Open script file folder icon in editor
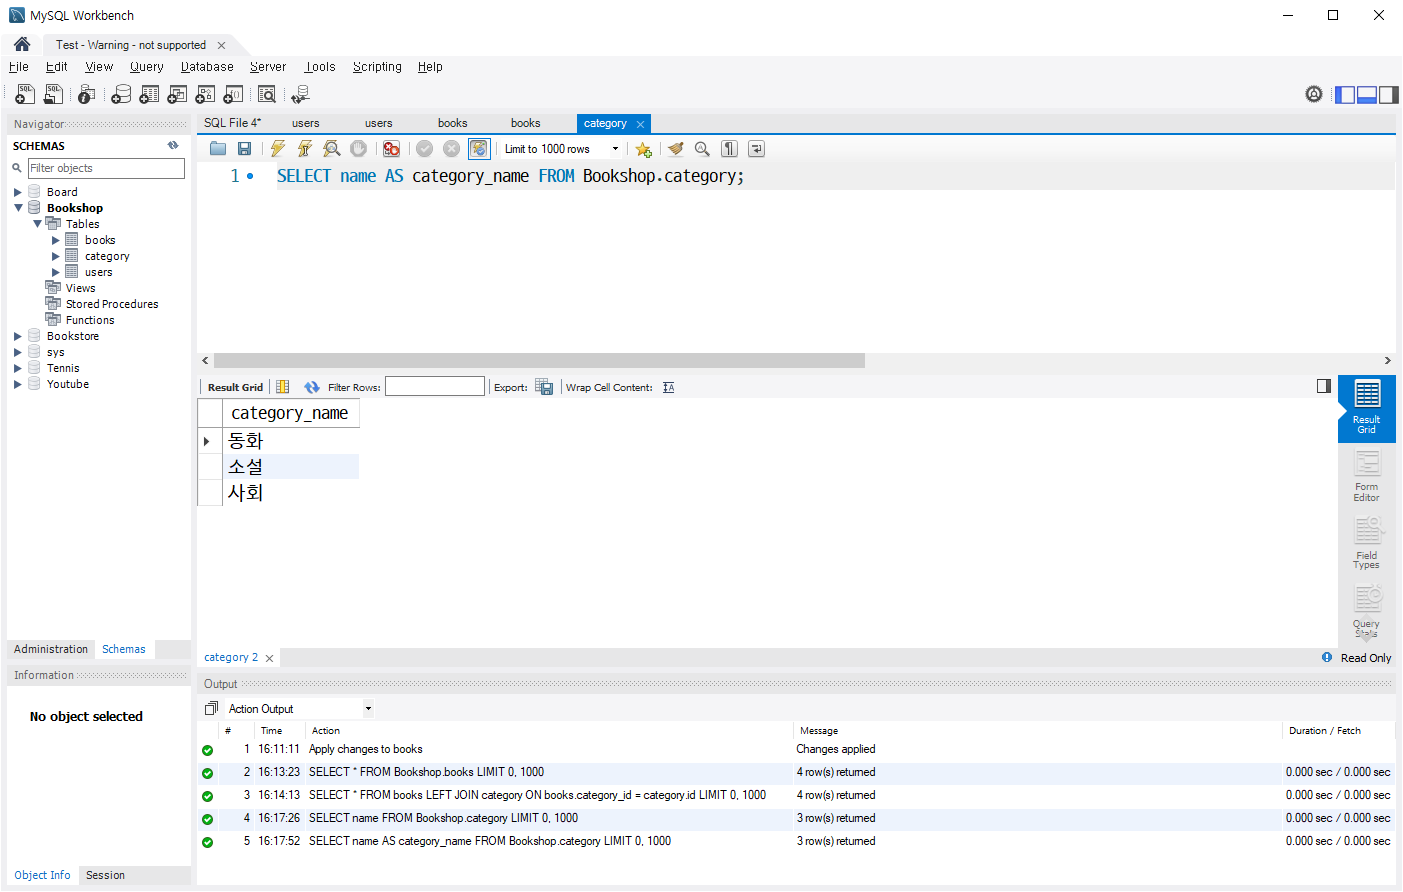 (218, 149)
